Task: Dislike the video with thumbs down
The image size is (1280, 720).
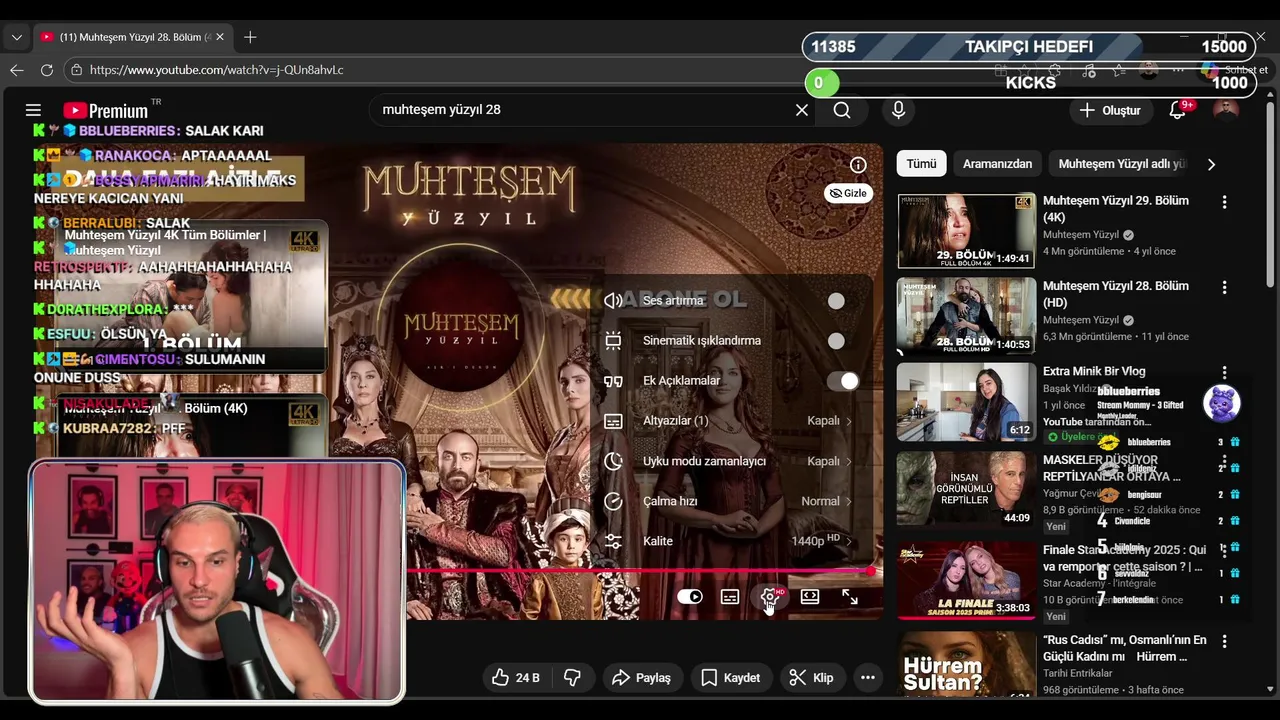Action: click(x=572, y=677)
